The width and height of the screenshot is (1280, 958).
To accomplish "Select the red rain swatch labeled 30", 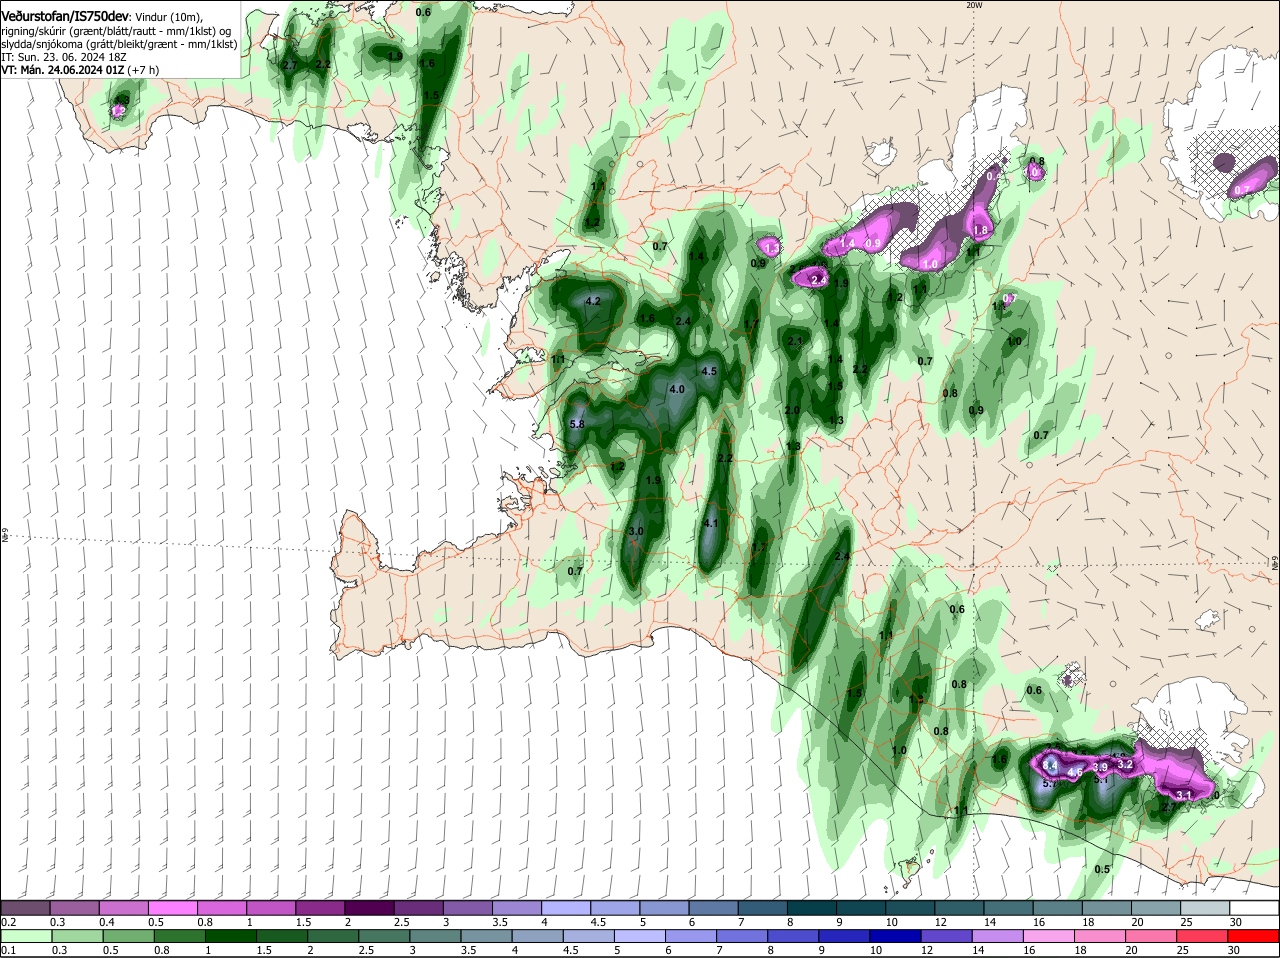I will coord(1254,936).
